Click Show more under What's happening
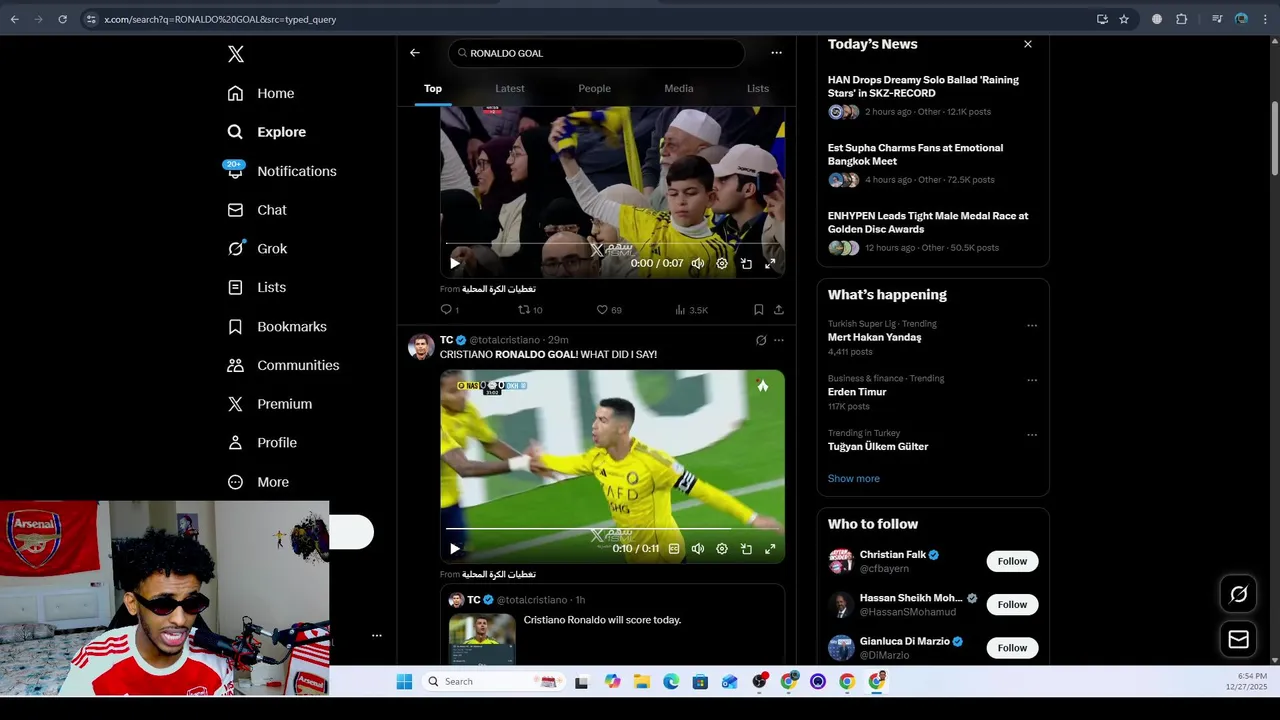Viewport: 1280px width, 720px height. pos(853,478)
